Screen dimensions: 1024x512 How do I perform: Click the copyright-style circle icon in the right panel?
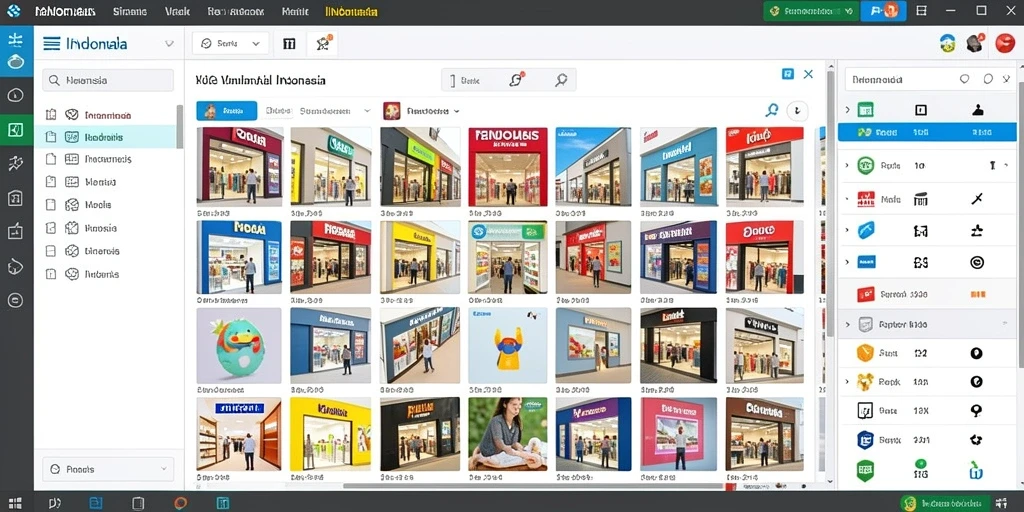click(977, 263)
